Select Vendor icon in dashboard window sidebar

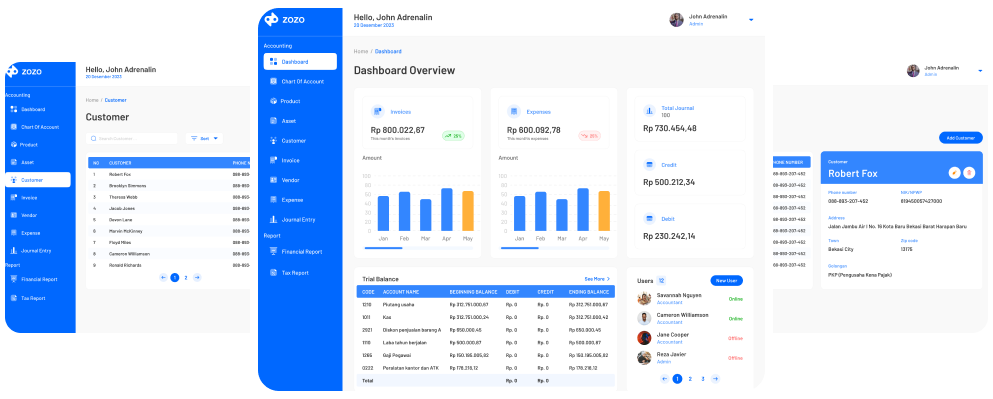tap(274, 180)
